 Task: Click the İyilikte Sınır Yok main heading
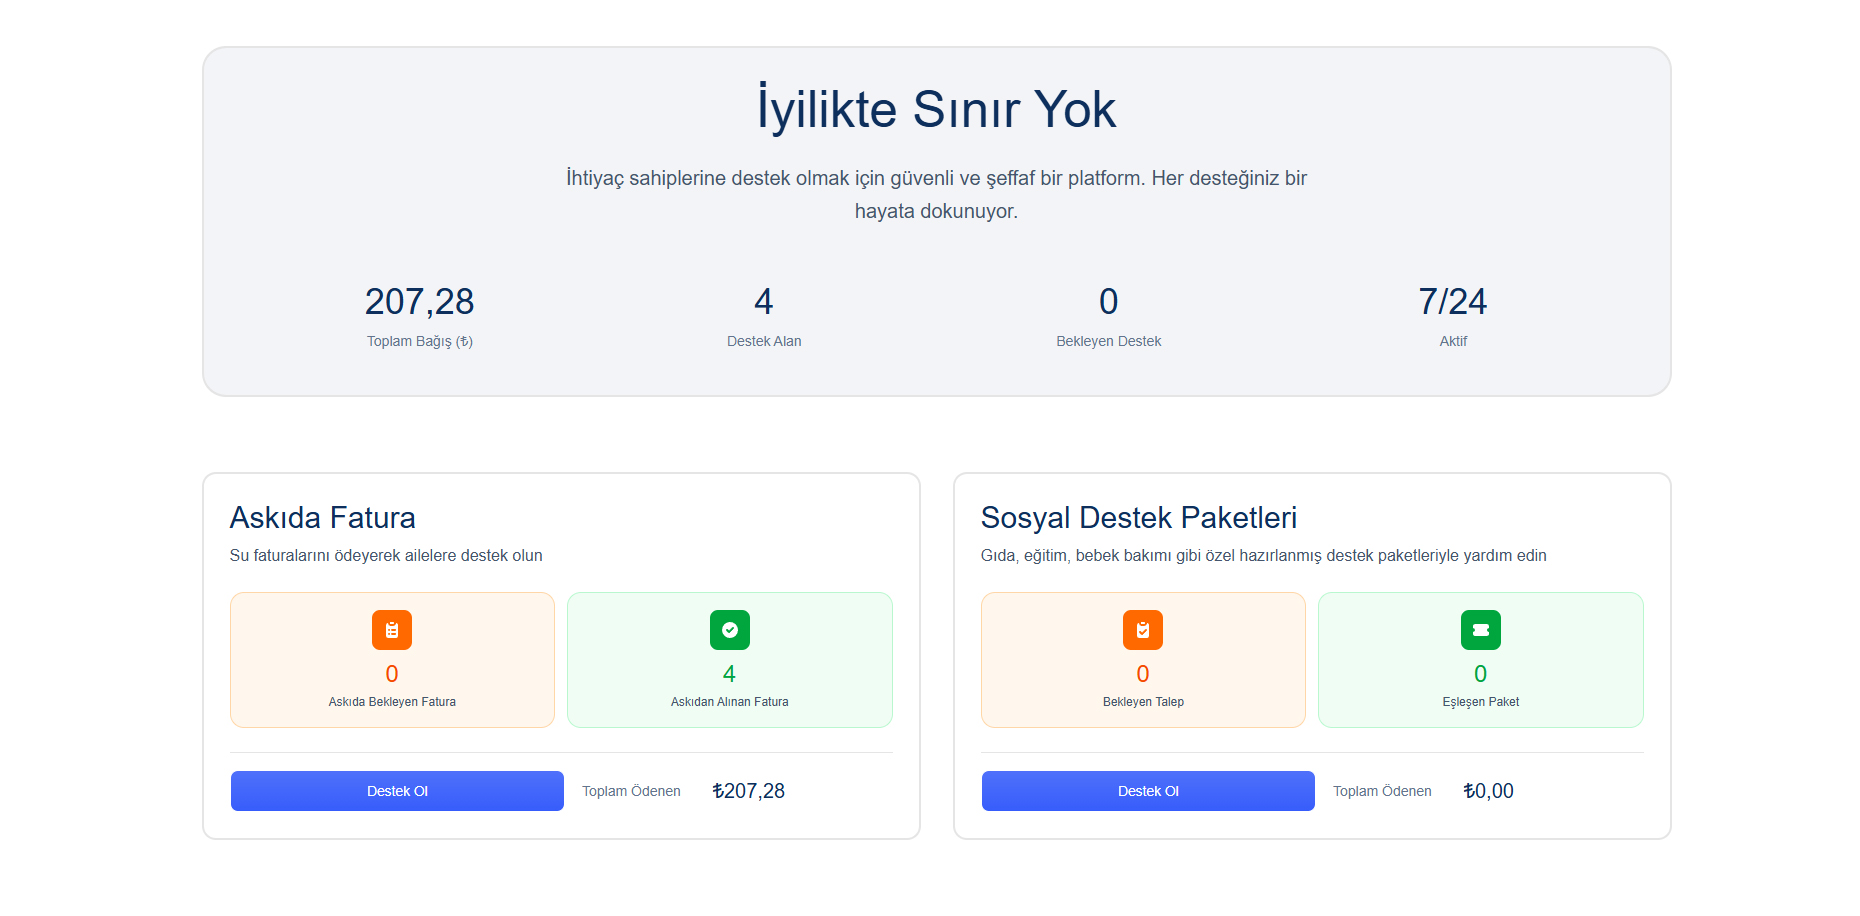(936, 109)
